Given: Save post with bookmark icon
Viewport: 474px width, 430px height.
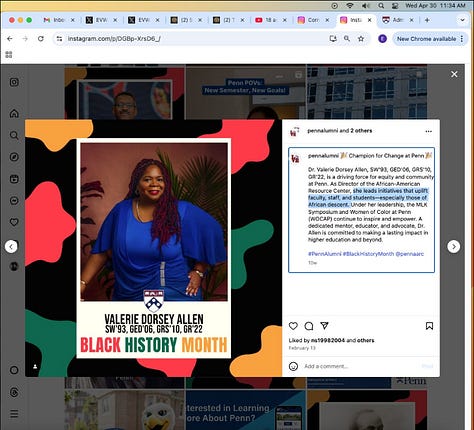Looking at the screenshot, I should click(429, 326).
